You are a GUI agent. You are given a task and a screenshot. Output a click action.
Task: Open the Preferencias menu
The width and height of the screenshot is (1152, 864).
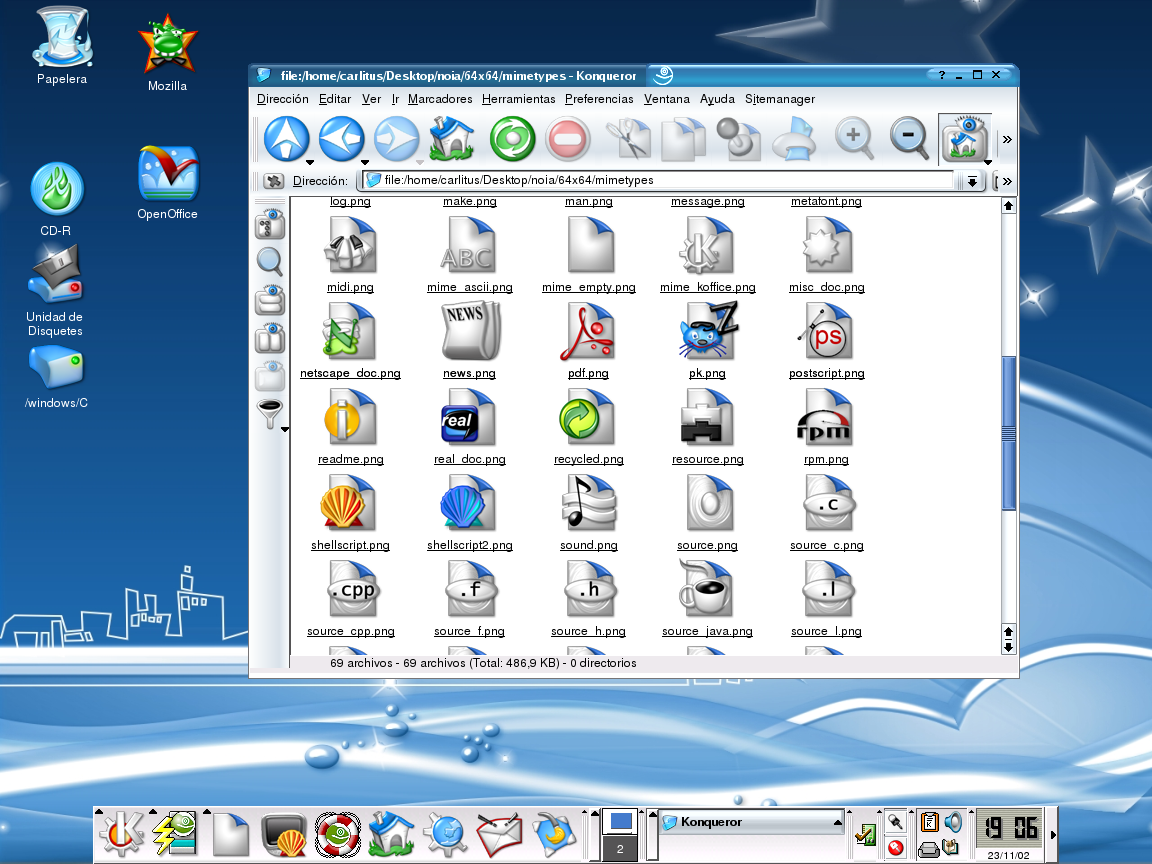point(599,98)
